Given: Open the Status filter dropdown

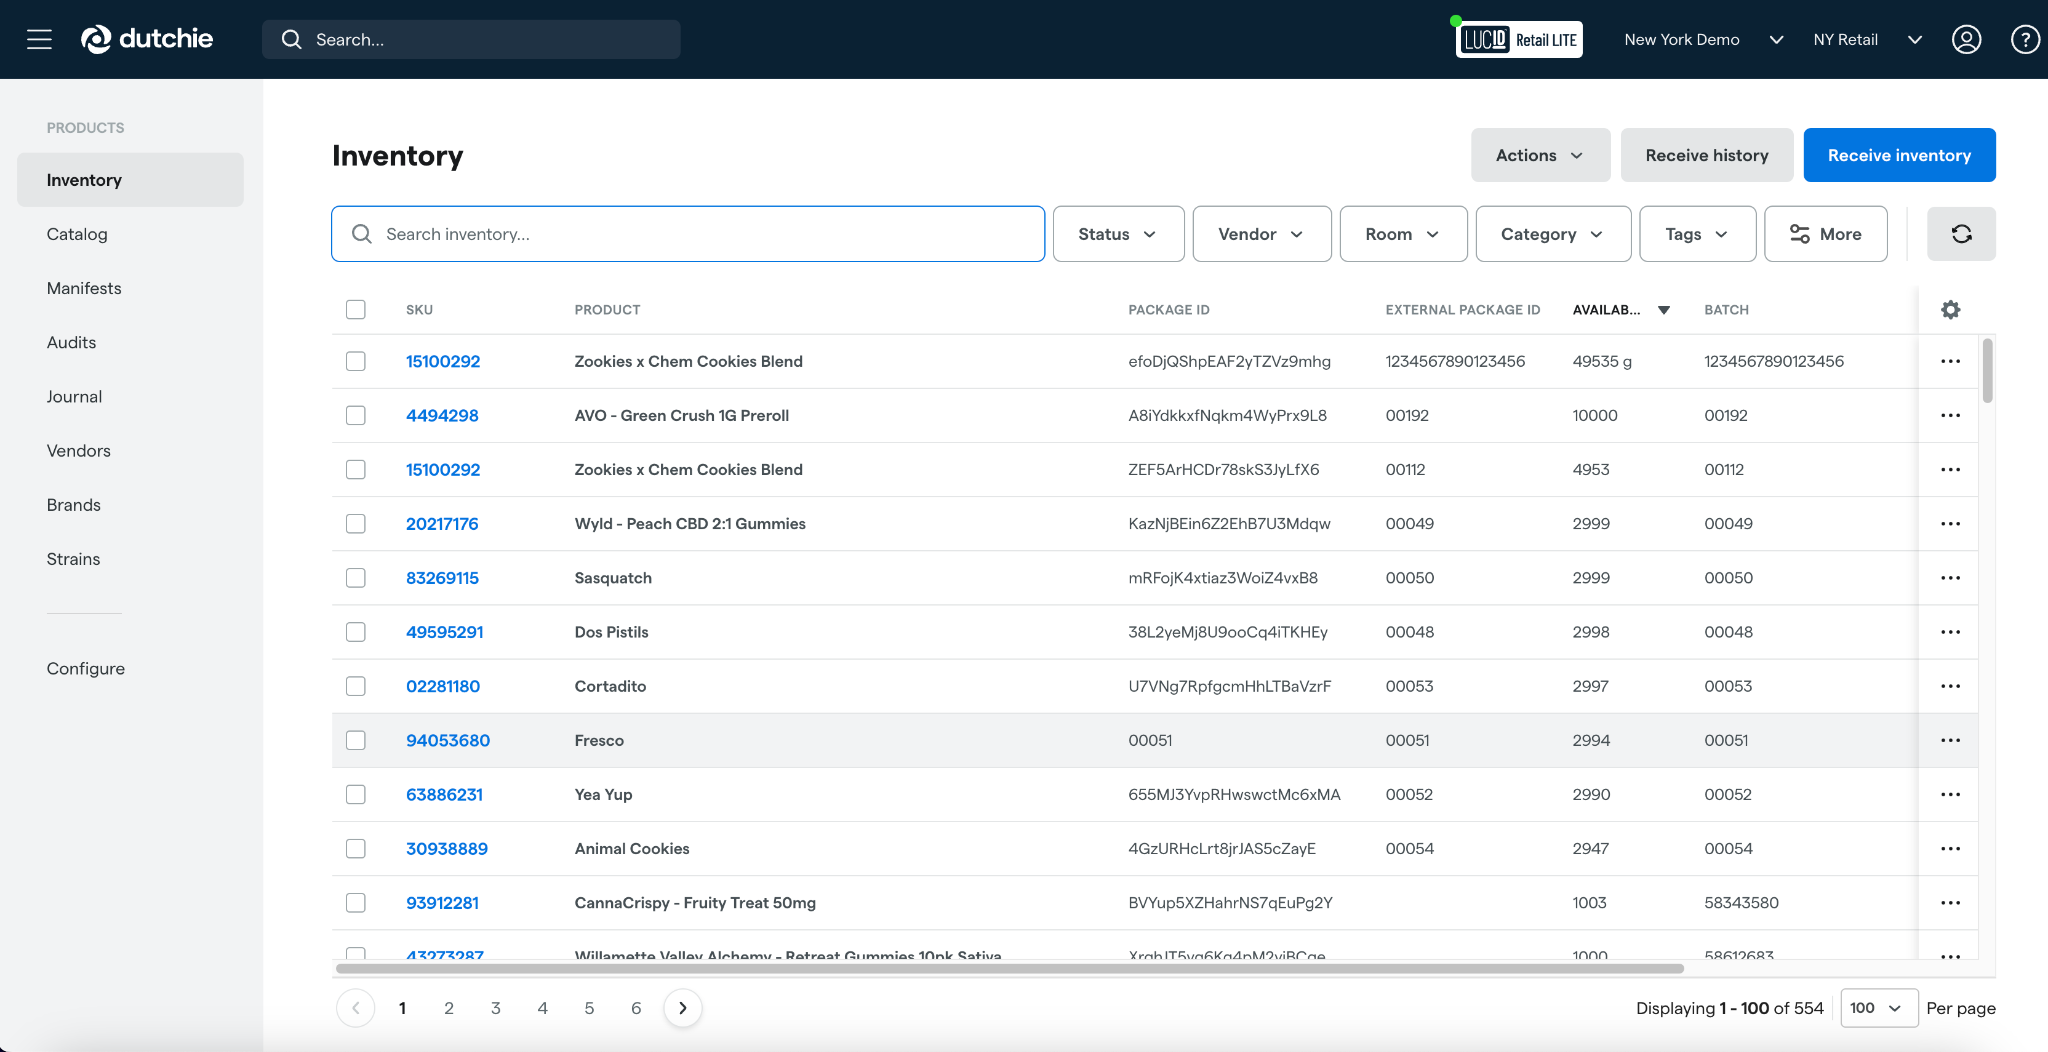Looking at the screenshot, I should click(x=1117, y=233).
